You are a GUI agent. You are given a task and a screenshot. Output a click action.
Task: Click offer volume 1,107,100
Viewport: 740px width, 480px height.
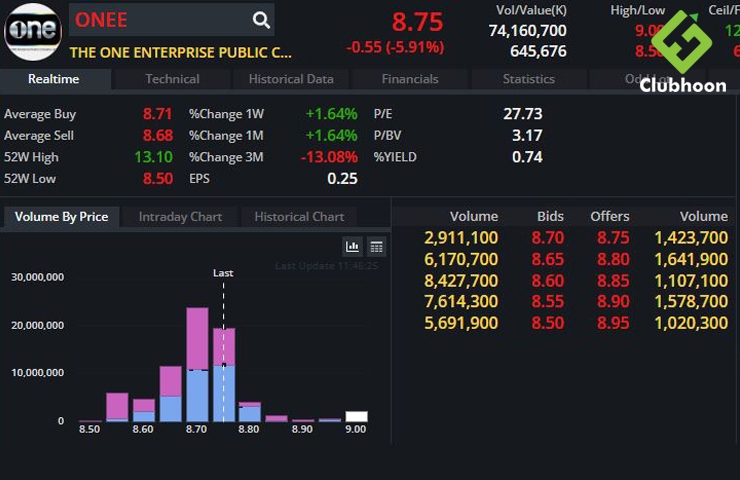pos(691,281)
